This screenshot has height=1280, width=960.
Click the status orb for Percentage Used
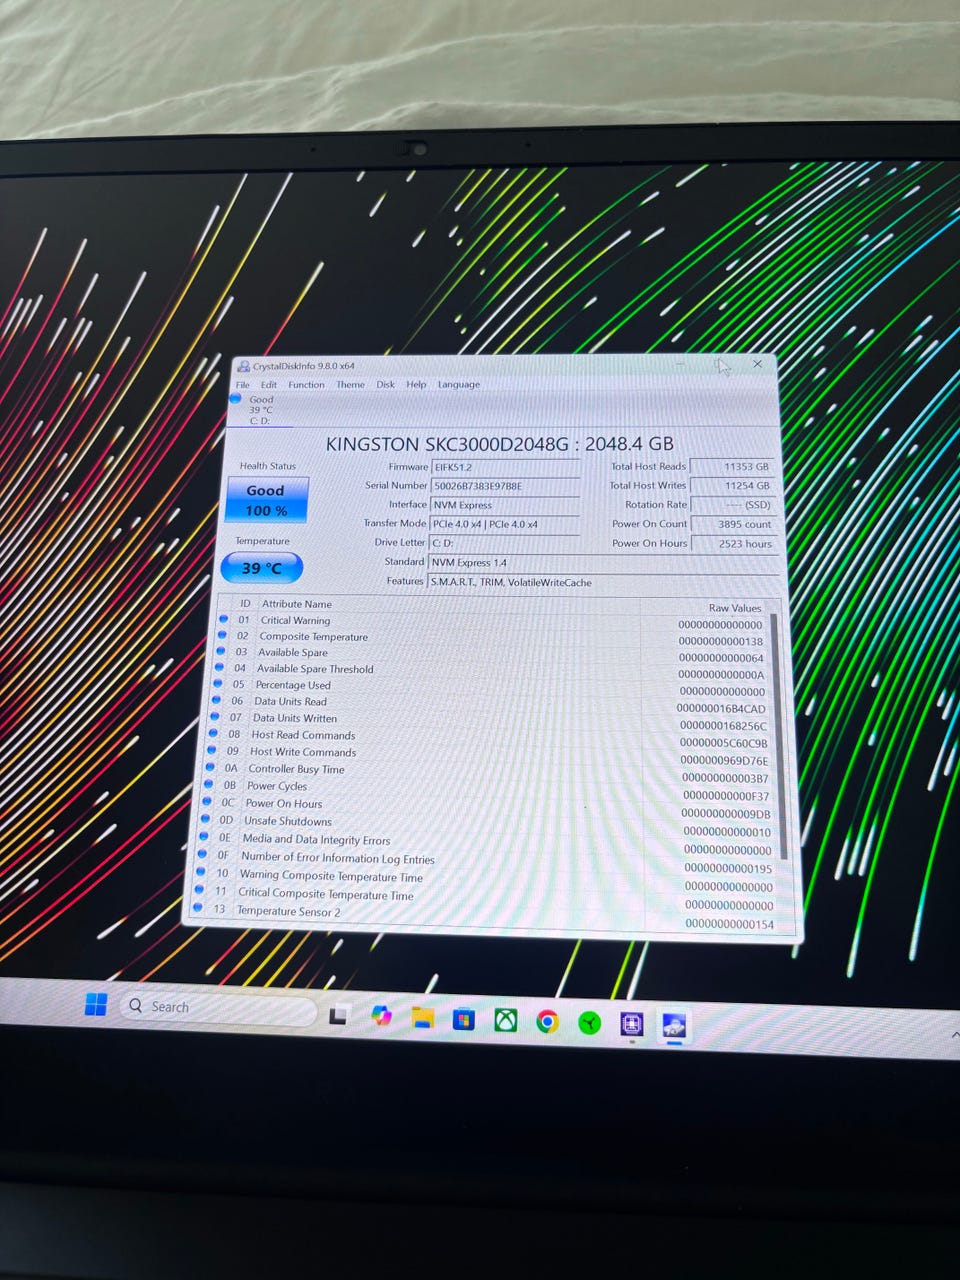tap(218, 684)
